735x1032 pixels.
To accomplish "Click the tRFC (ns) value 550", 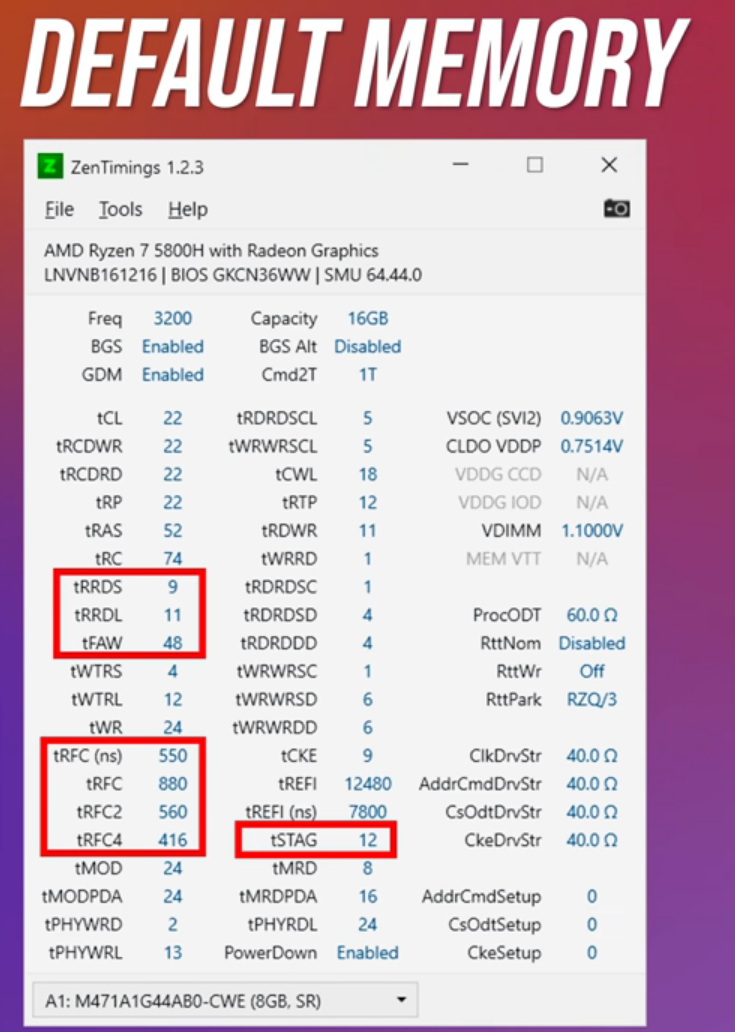I will 172,756.
